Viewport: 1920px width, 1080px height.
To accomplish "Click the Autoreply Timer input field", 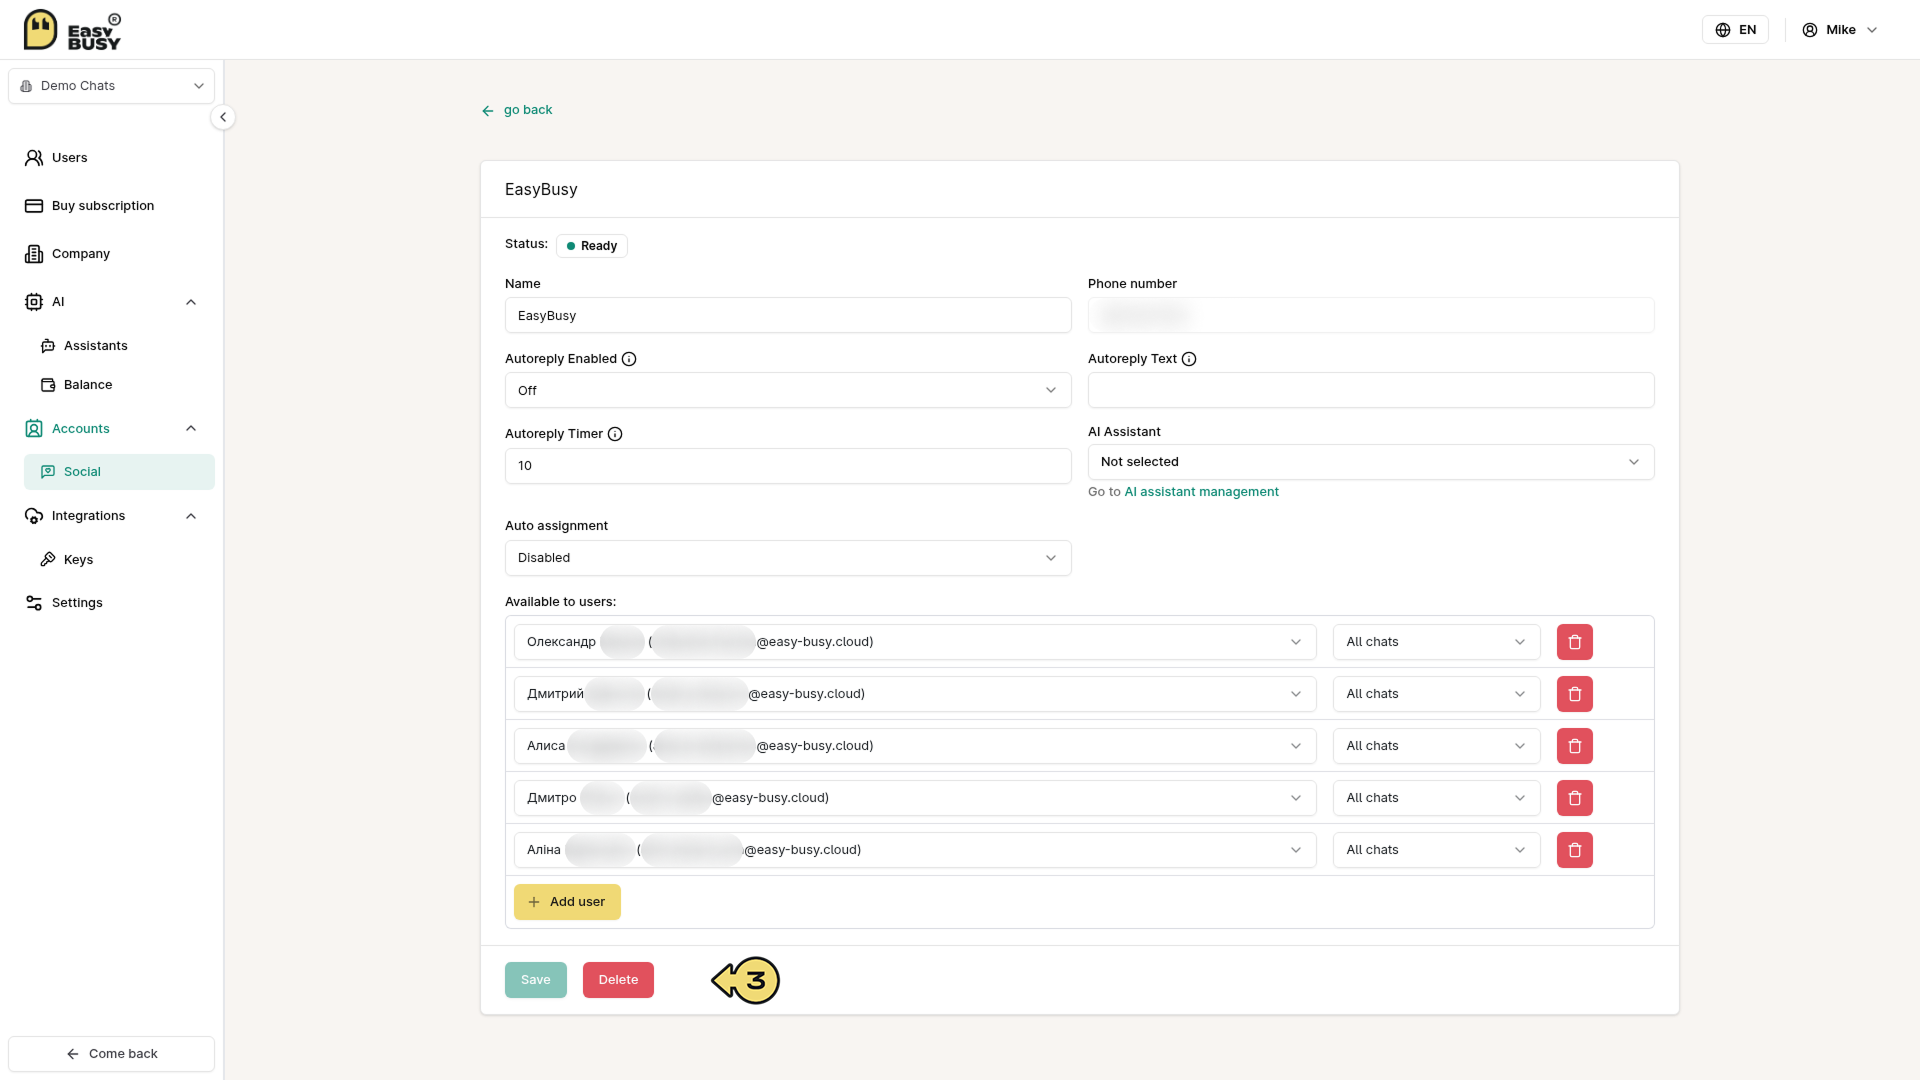I will (788, 466).
